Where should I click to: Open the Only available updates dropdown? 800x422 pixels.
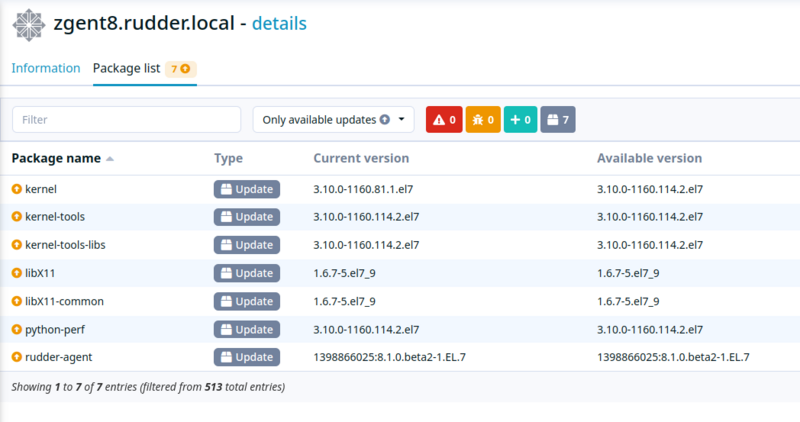[334, 119]
